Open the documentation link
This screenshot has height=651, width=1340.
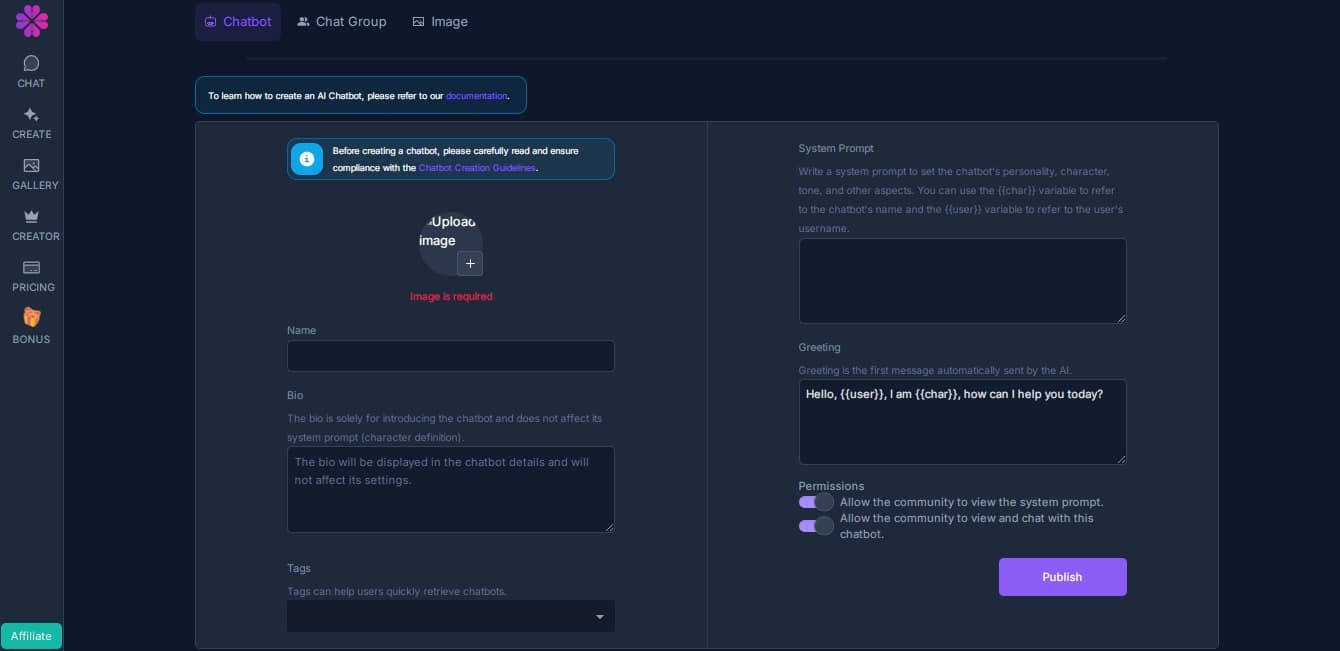477,96
